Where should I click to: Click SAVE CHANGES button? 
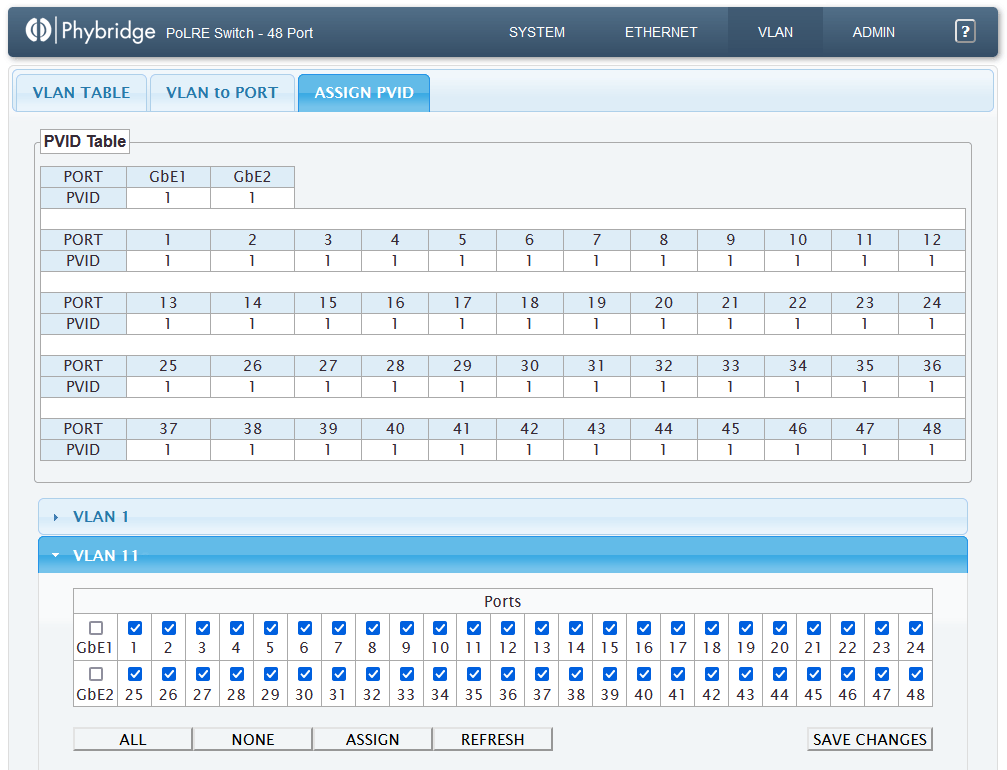pos(870,739)
